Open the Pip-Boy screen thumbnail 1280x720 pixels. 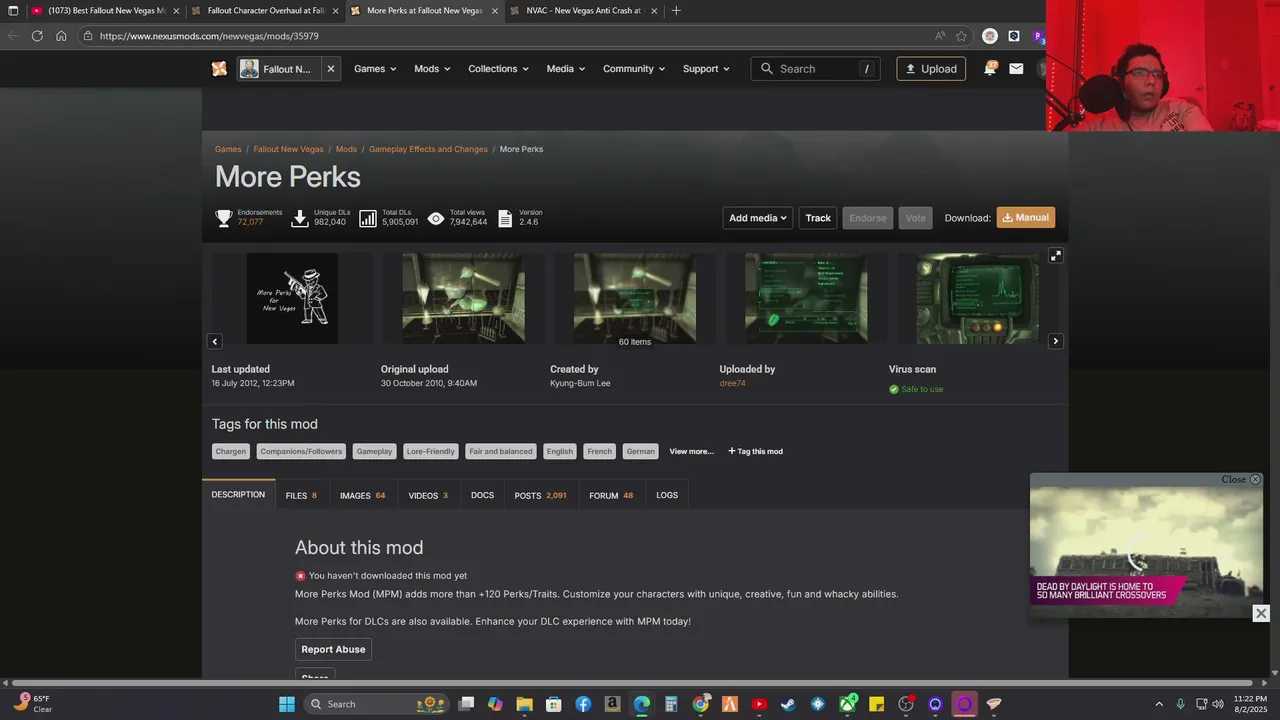click(x=977, y=298)
